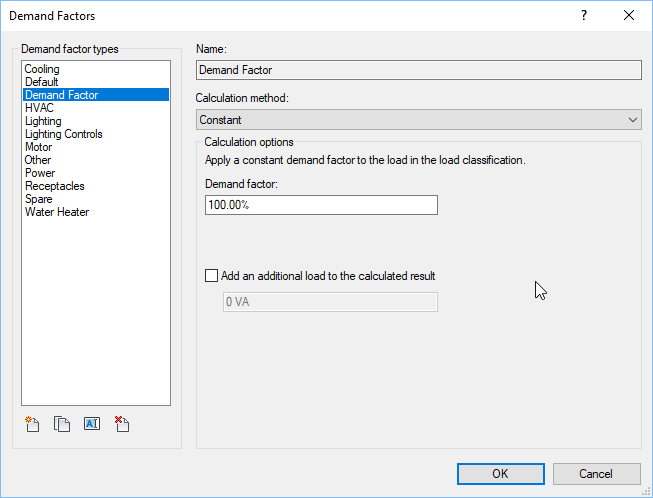This screenshot has height=498, width=653.
Task: Select Cooling in the demand factor list
Action: pos(42,69)
